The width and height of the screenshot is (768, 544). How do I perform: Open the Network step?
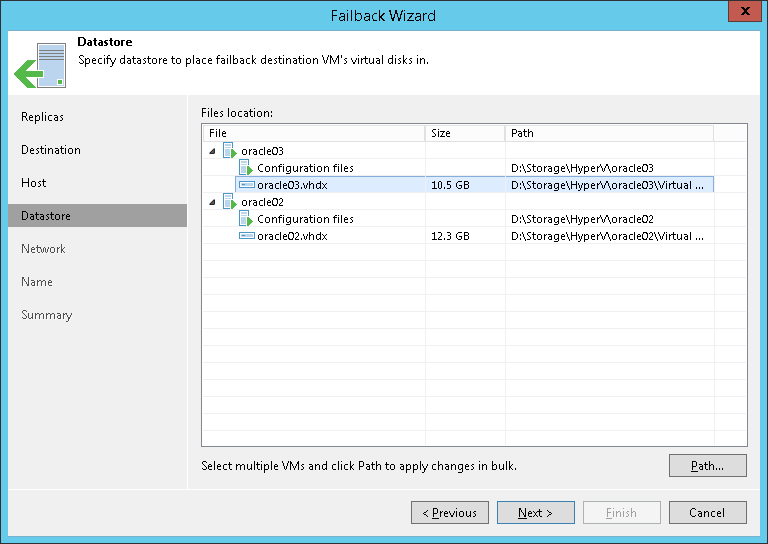[x=43, y=249]
